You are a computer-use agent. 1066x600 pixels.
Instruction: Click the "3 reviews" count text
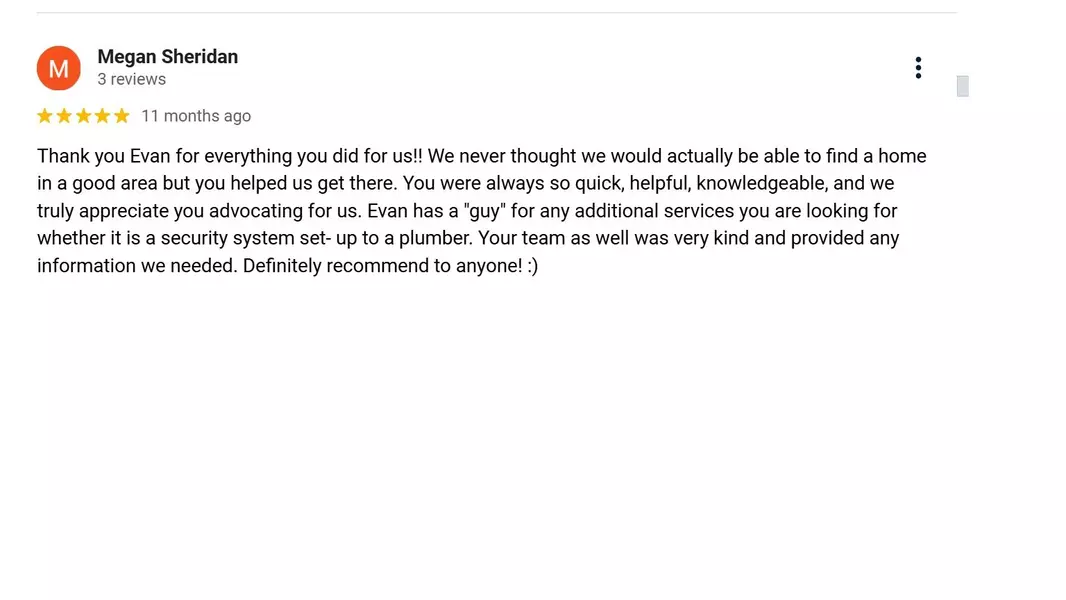(131, 80)
